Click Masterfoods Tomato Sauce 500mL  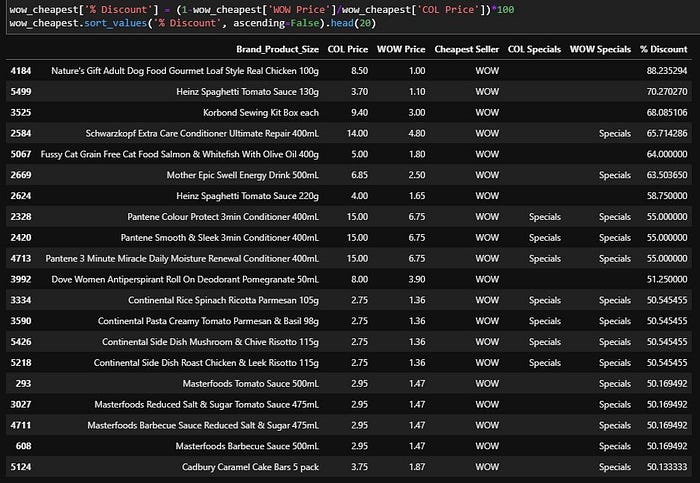click(x=250, y=384)
